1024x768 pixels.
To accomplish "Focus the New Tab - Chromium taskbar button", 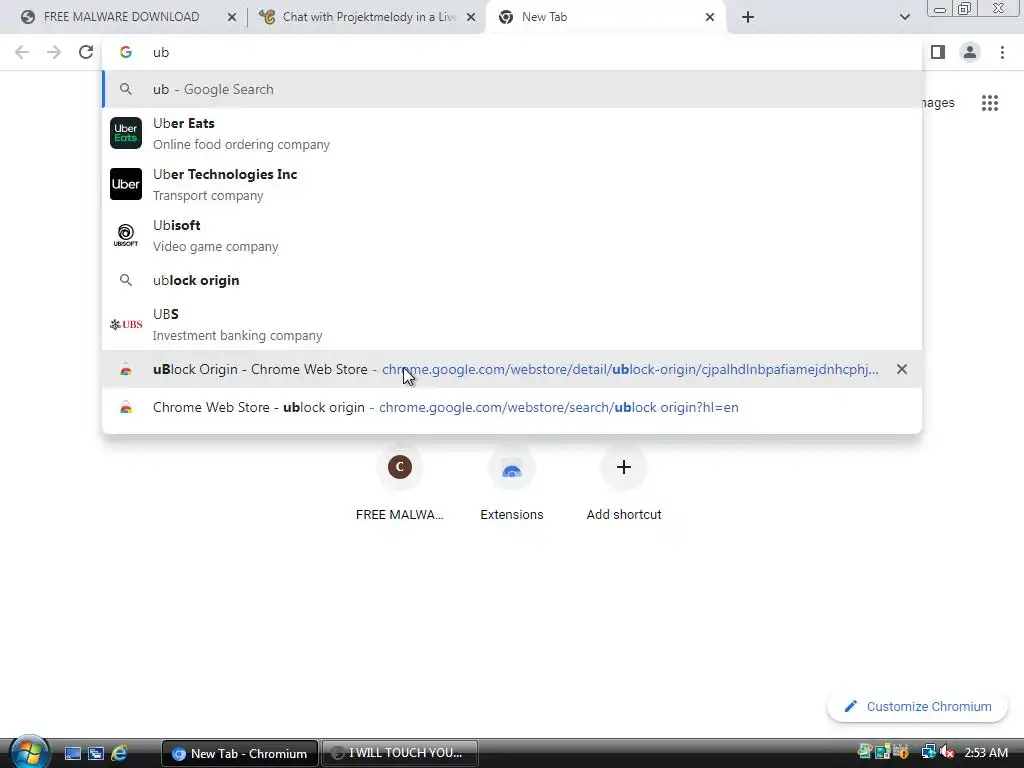I will (x=240, y=753).
